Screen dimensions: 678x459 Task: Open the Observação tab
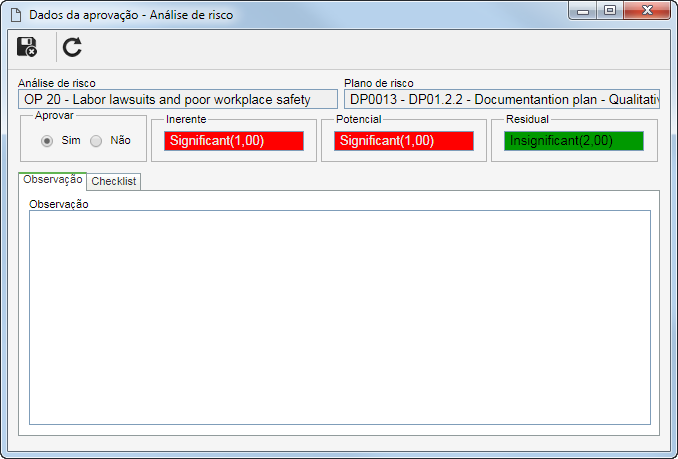53,179
